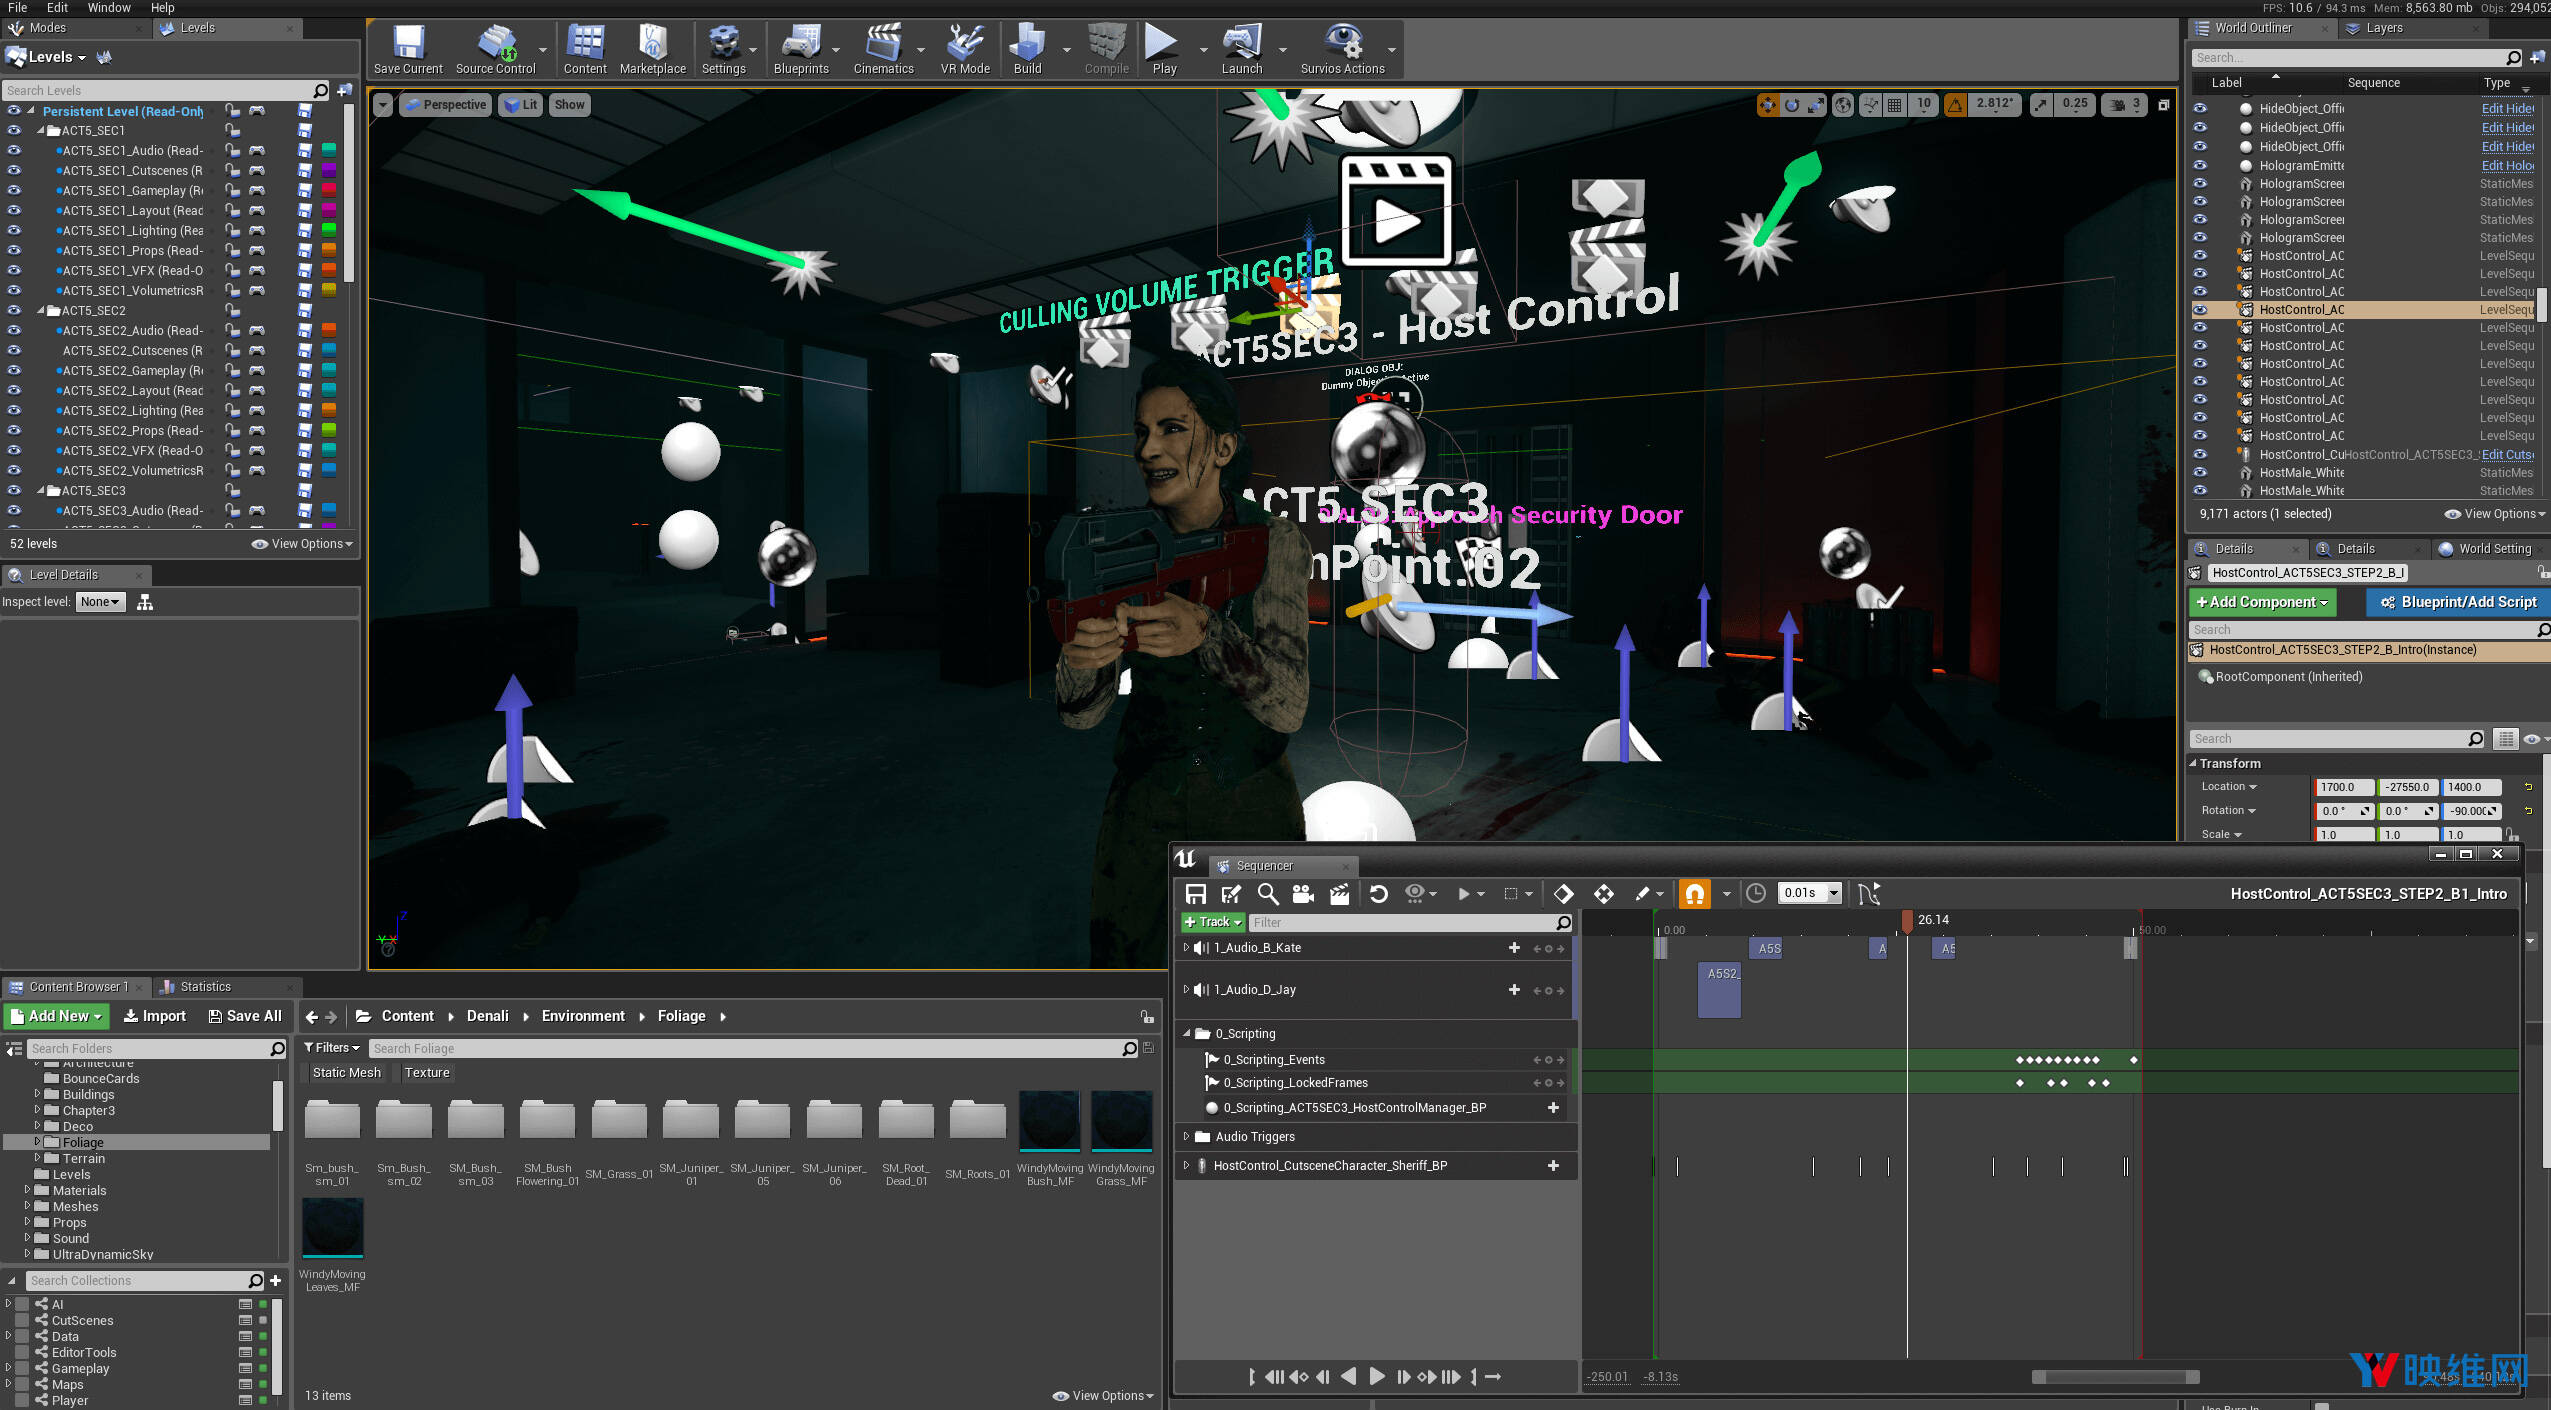This screenshot has width=2551, height=1410.
Task: Toggle visibility of ACT5_SEC1_Audio level
Action: tap(14, 150)
